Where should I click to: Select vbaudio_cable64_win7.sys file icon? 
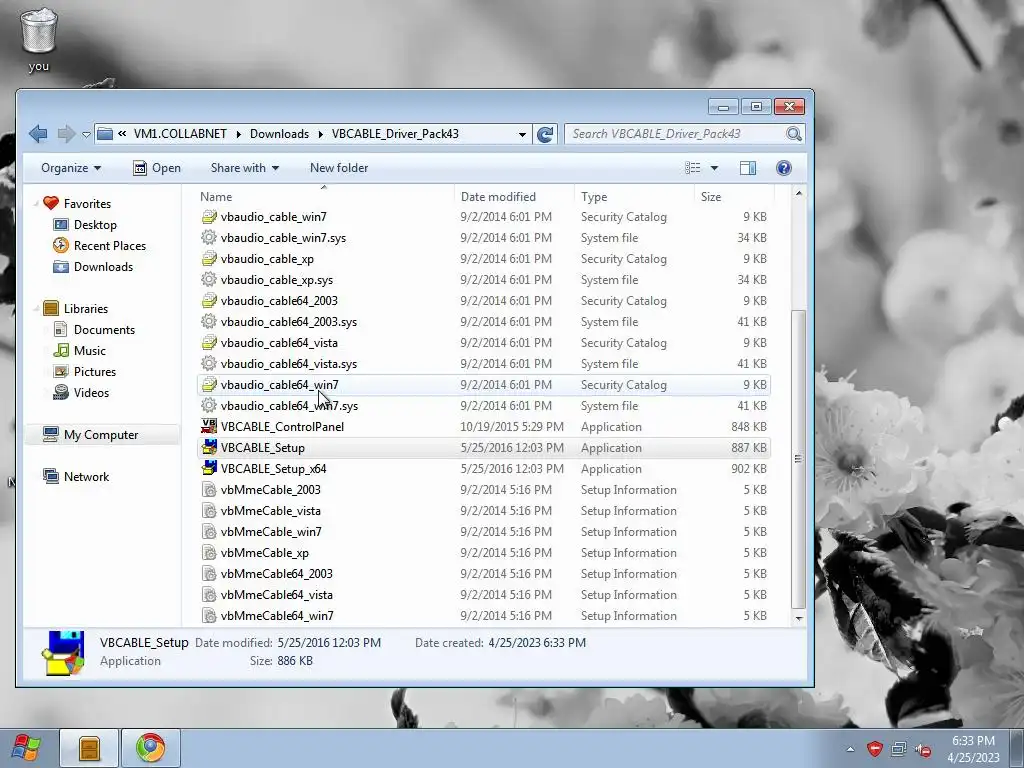209,406
